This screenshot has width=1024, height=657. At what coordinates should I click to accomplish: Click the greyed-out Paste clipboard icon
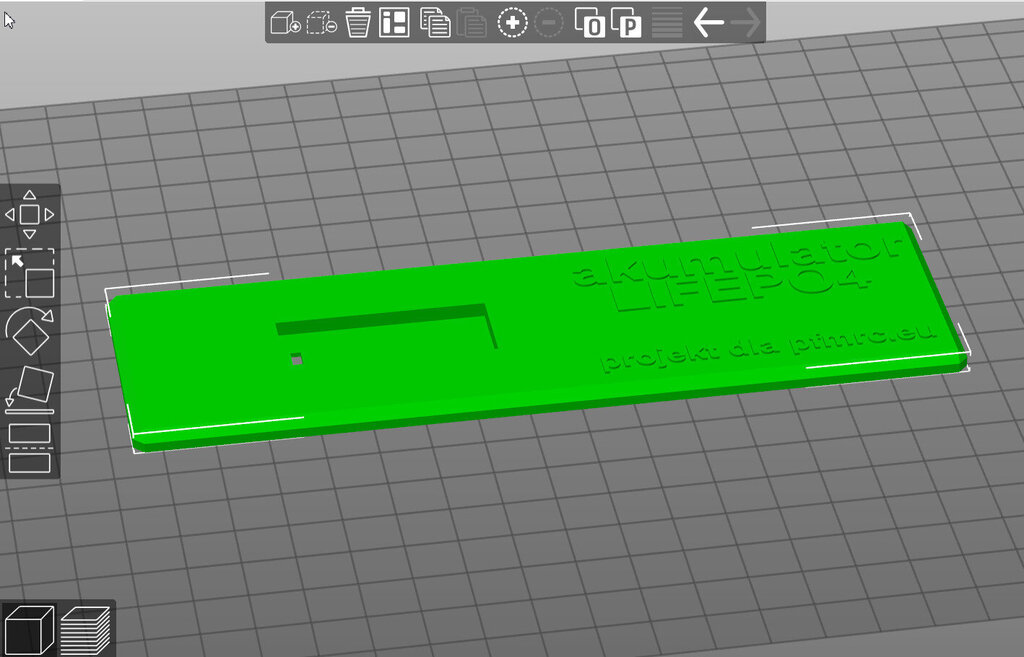[472, 23]
